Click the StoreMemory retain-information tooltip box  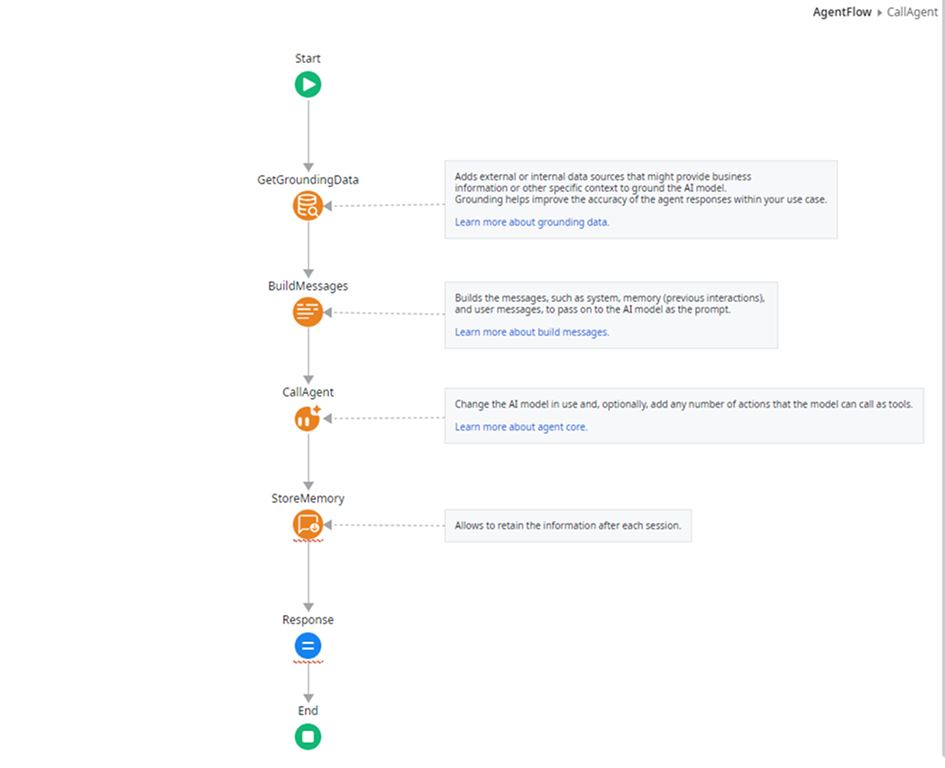point(567,525)
